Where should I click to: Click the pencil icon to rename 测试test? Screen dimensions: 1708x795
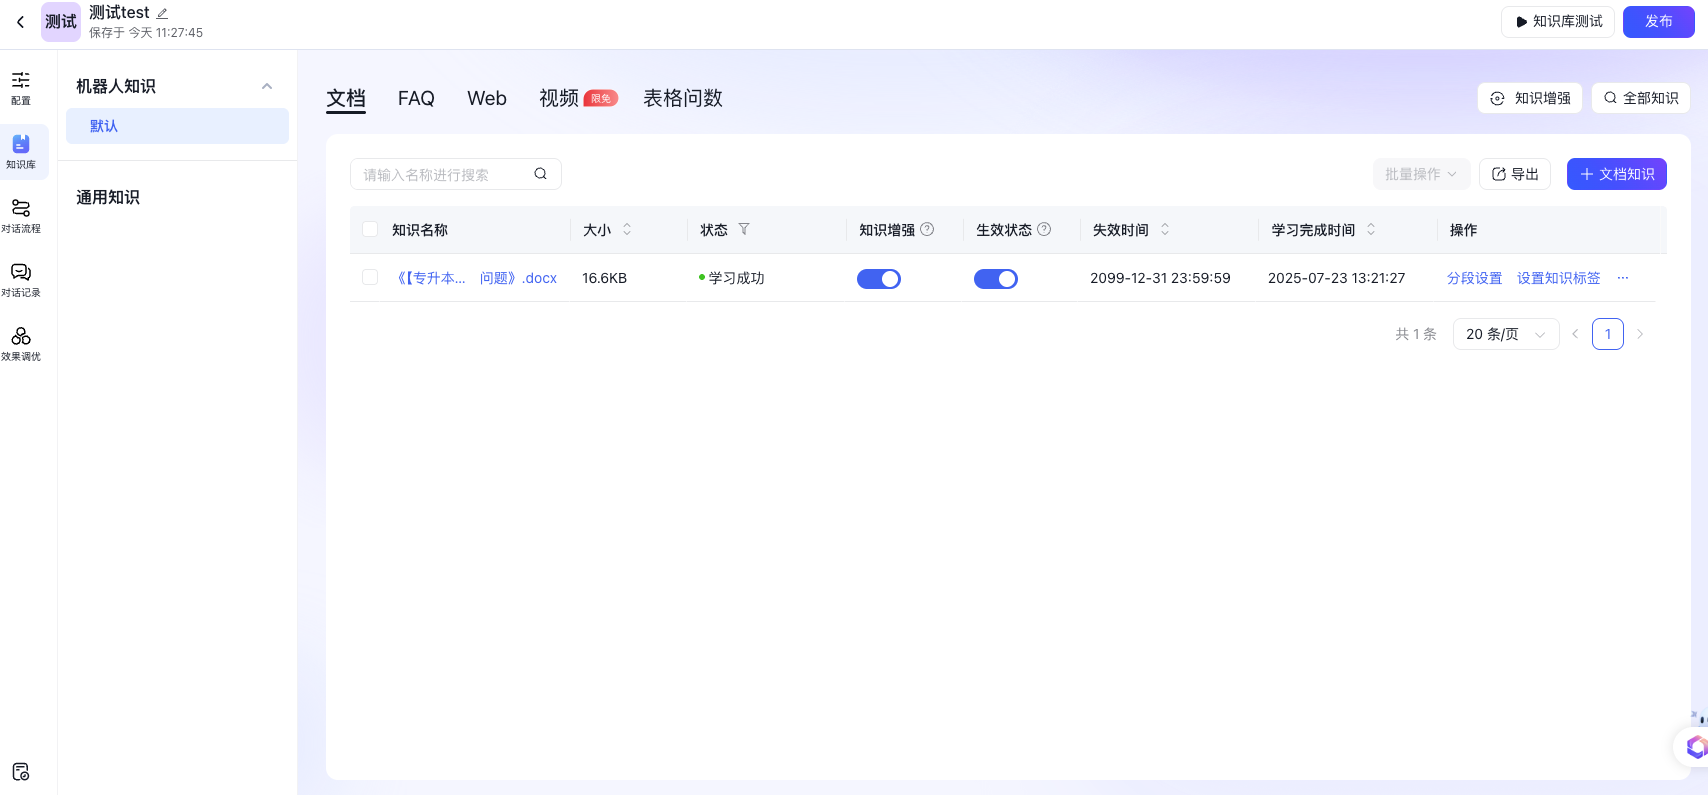pos(162,13)
